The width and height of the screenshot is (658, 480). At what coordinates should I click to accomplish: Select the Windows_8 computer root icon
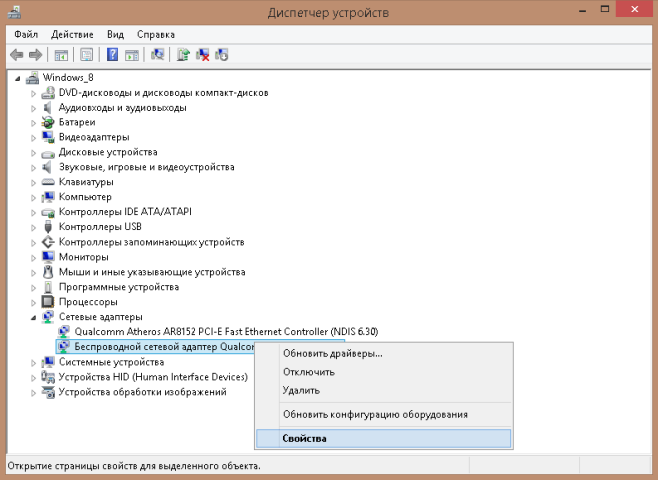32,78
